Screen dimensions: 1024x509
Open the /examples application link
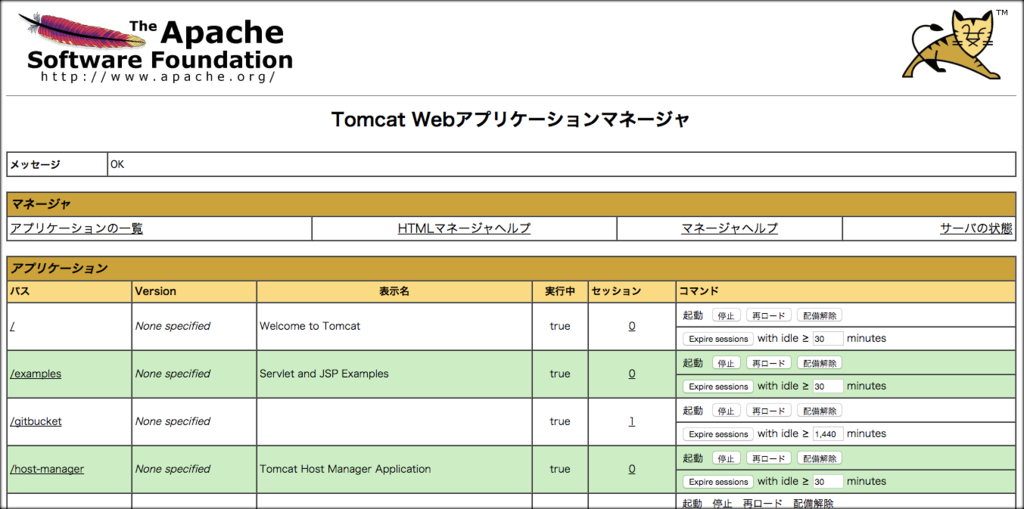pos(36,374)
